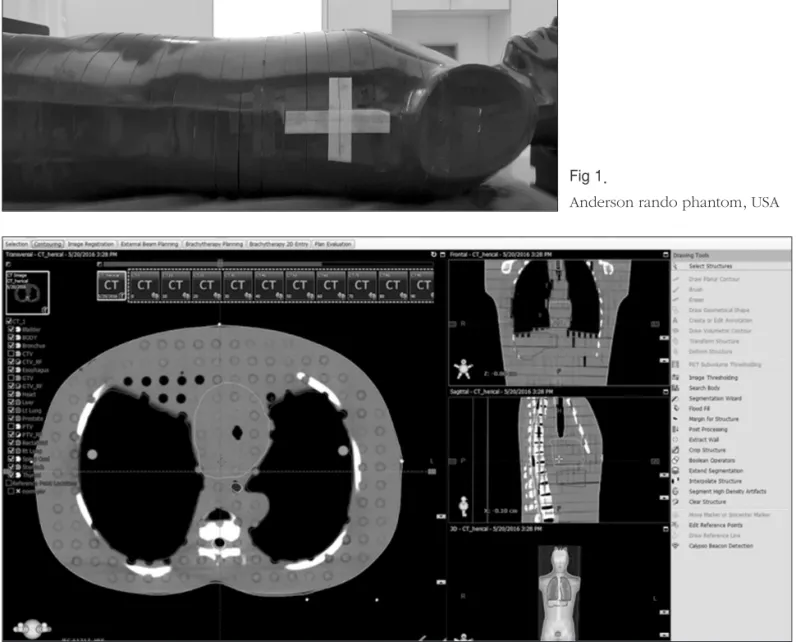Click Sagittal view orientation figure icon

click(x=463, y=506)
